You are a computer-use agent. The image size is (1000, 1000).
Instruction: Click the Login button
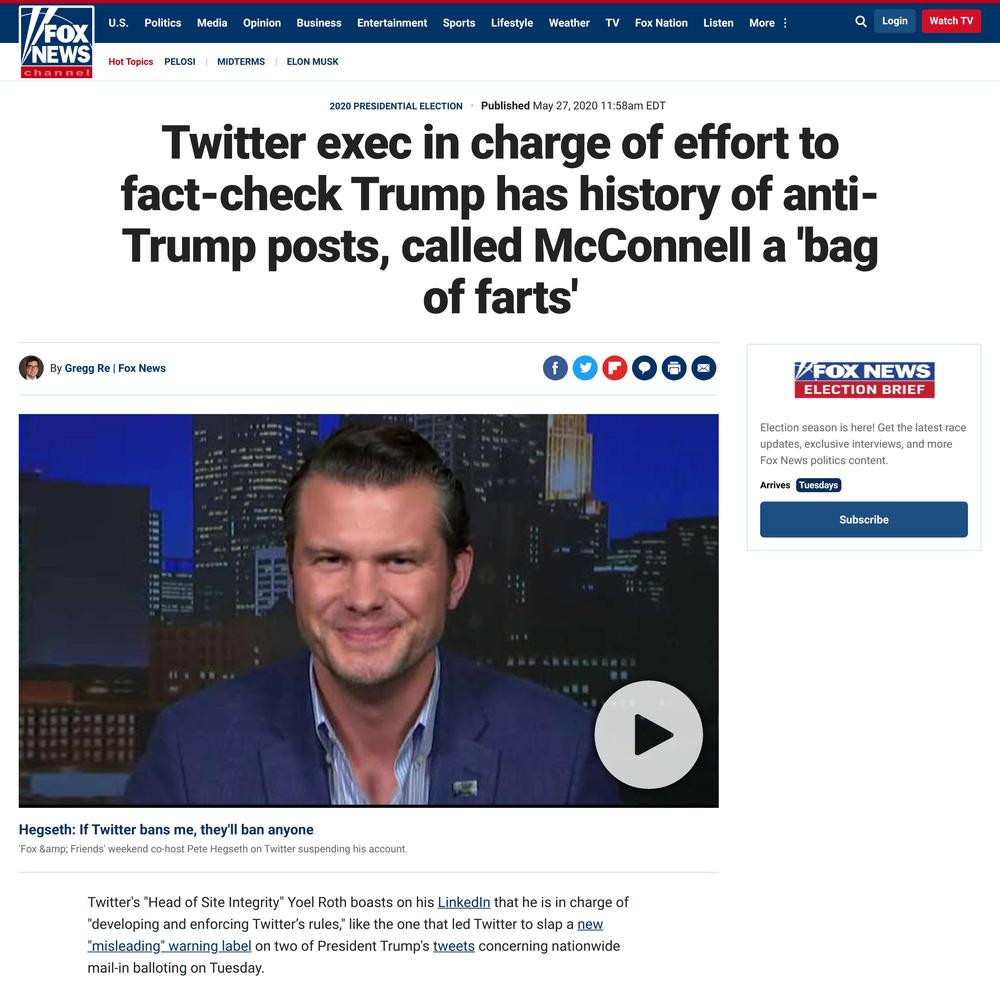coord(894,21)
